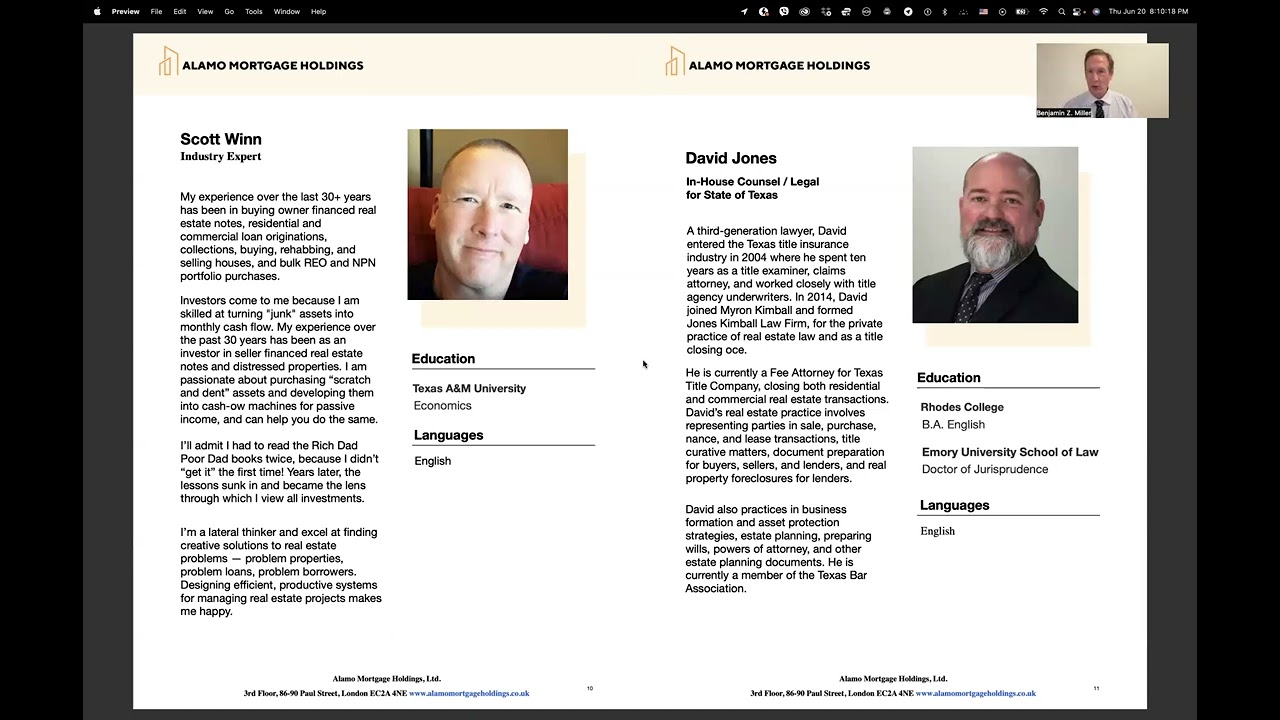Open the Tools menu
1280x720 pixels.
click(x=254, y=11)
